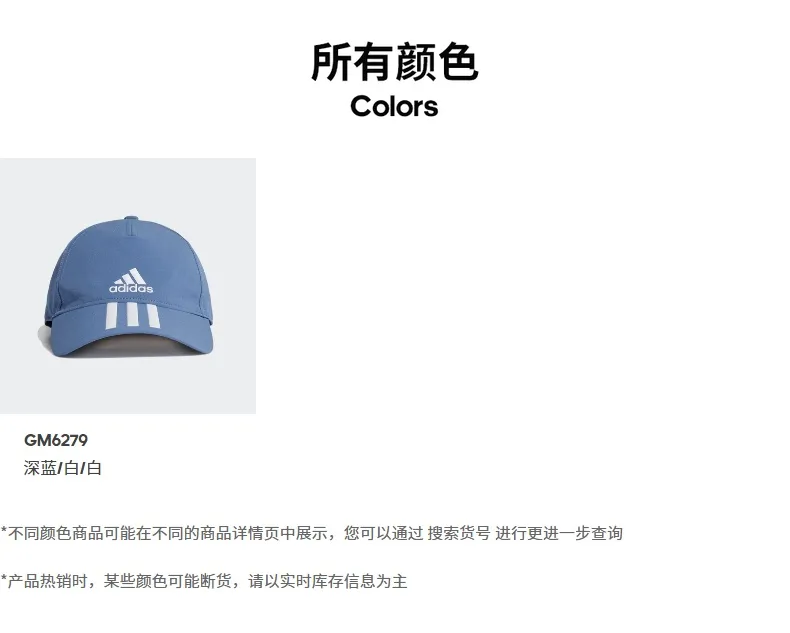Click the 搜索货号 text in the note
Screen dimensions: 790x633
(x=459, y=533)
